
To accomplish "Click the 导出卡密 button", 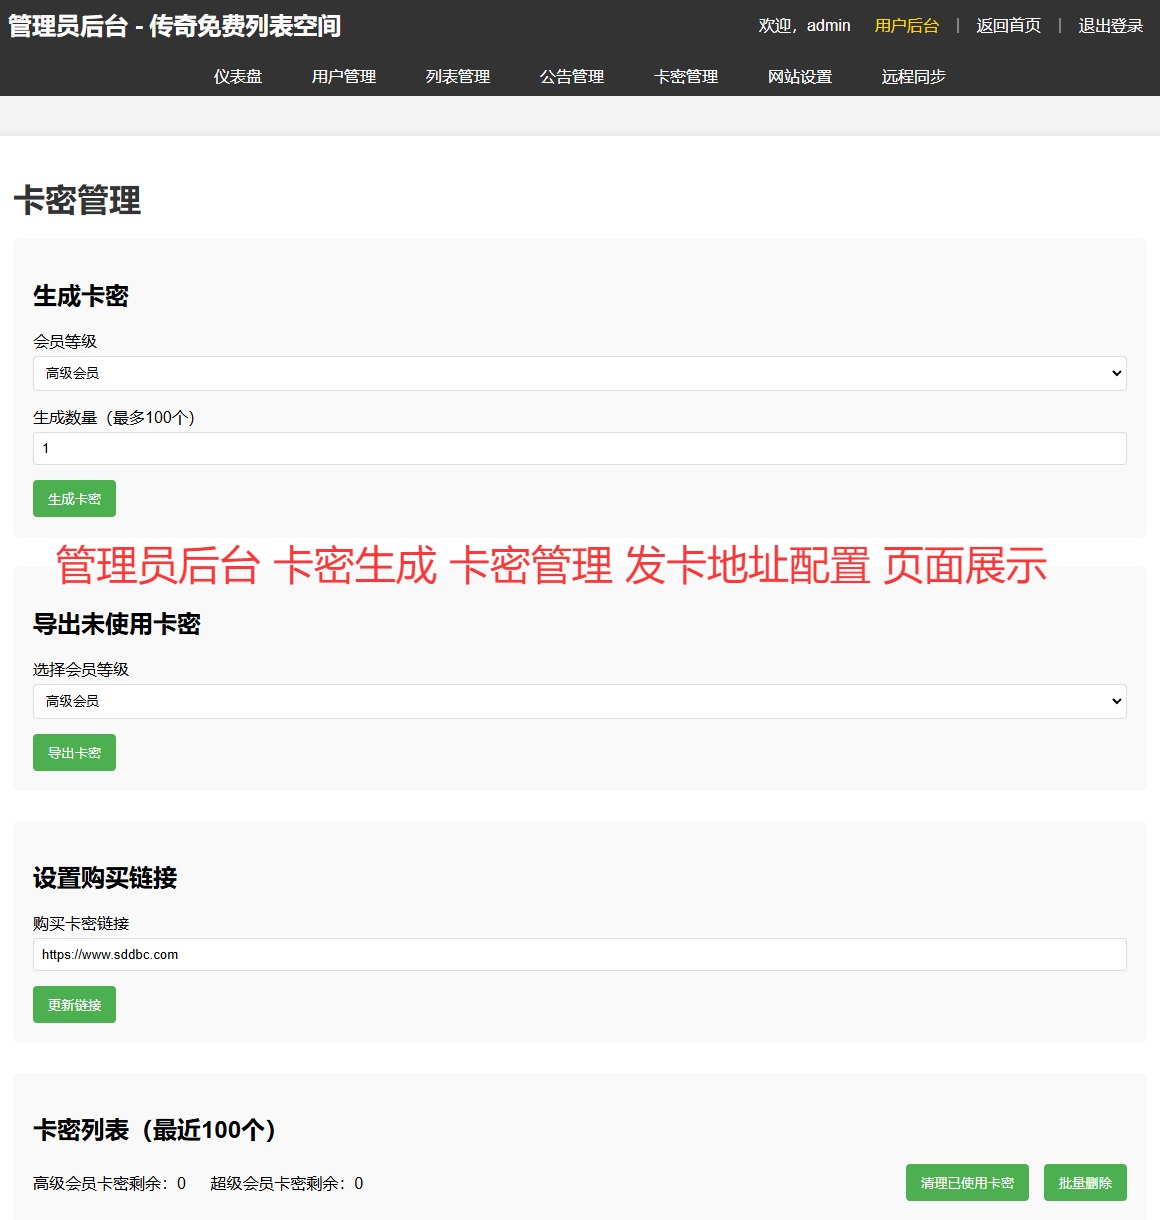I will 74,752.
